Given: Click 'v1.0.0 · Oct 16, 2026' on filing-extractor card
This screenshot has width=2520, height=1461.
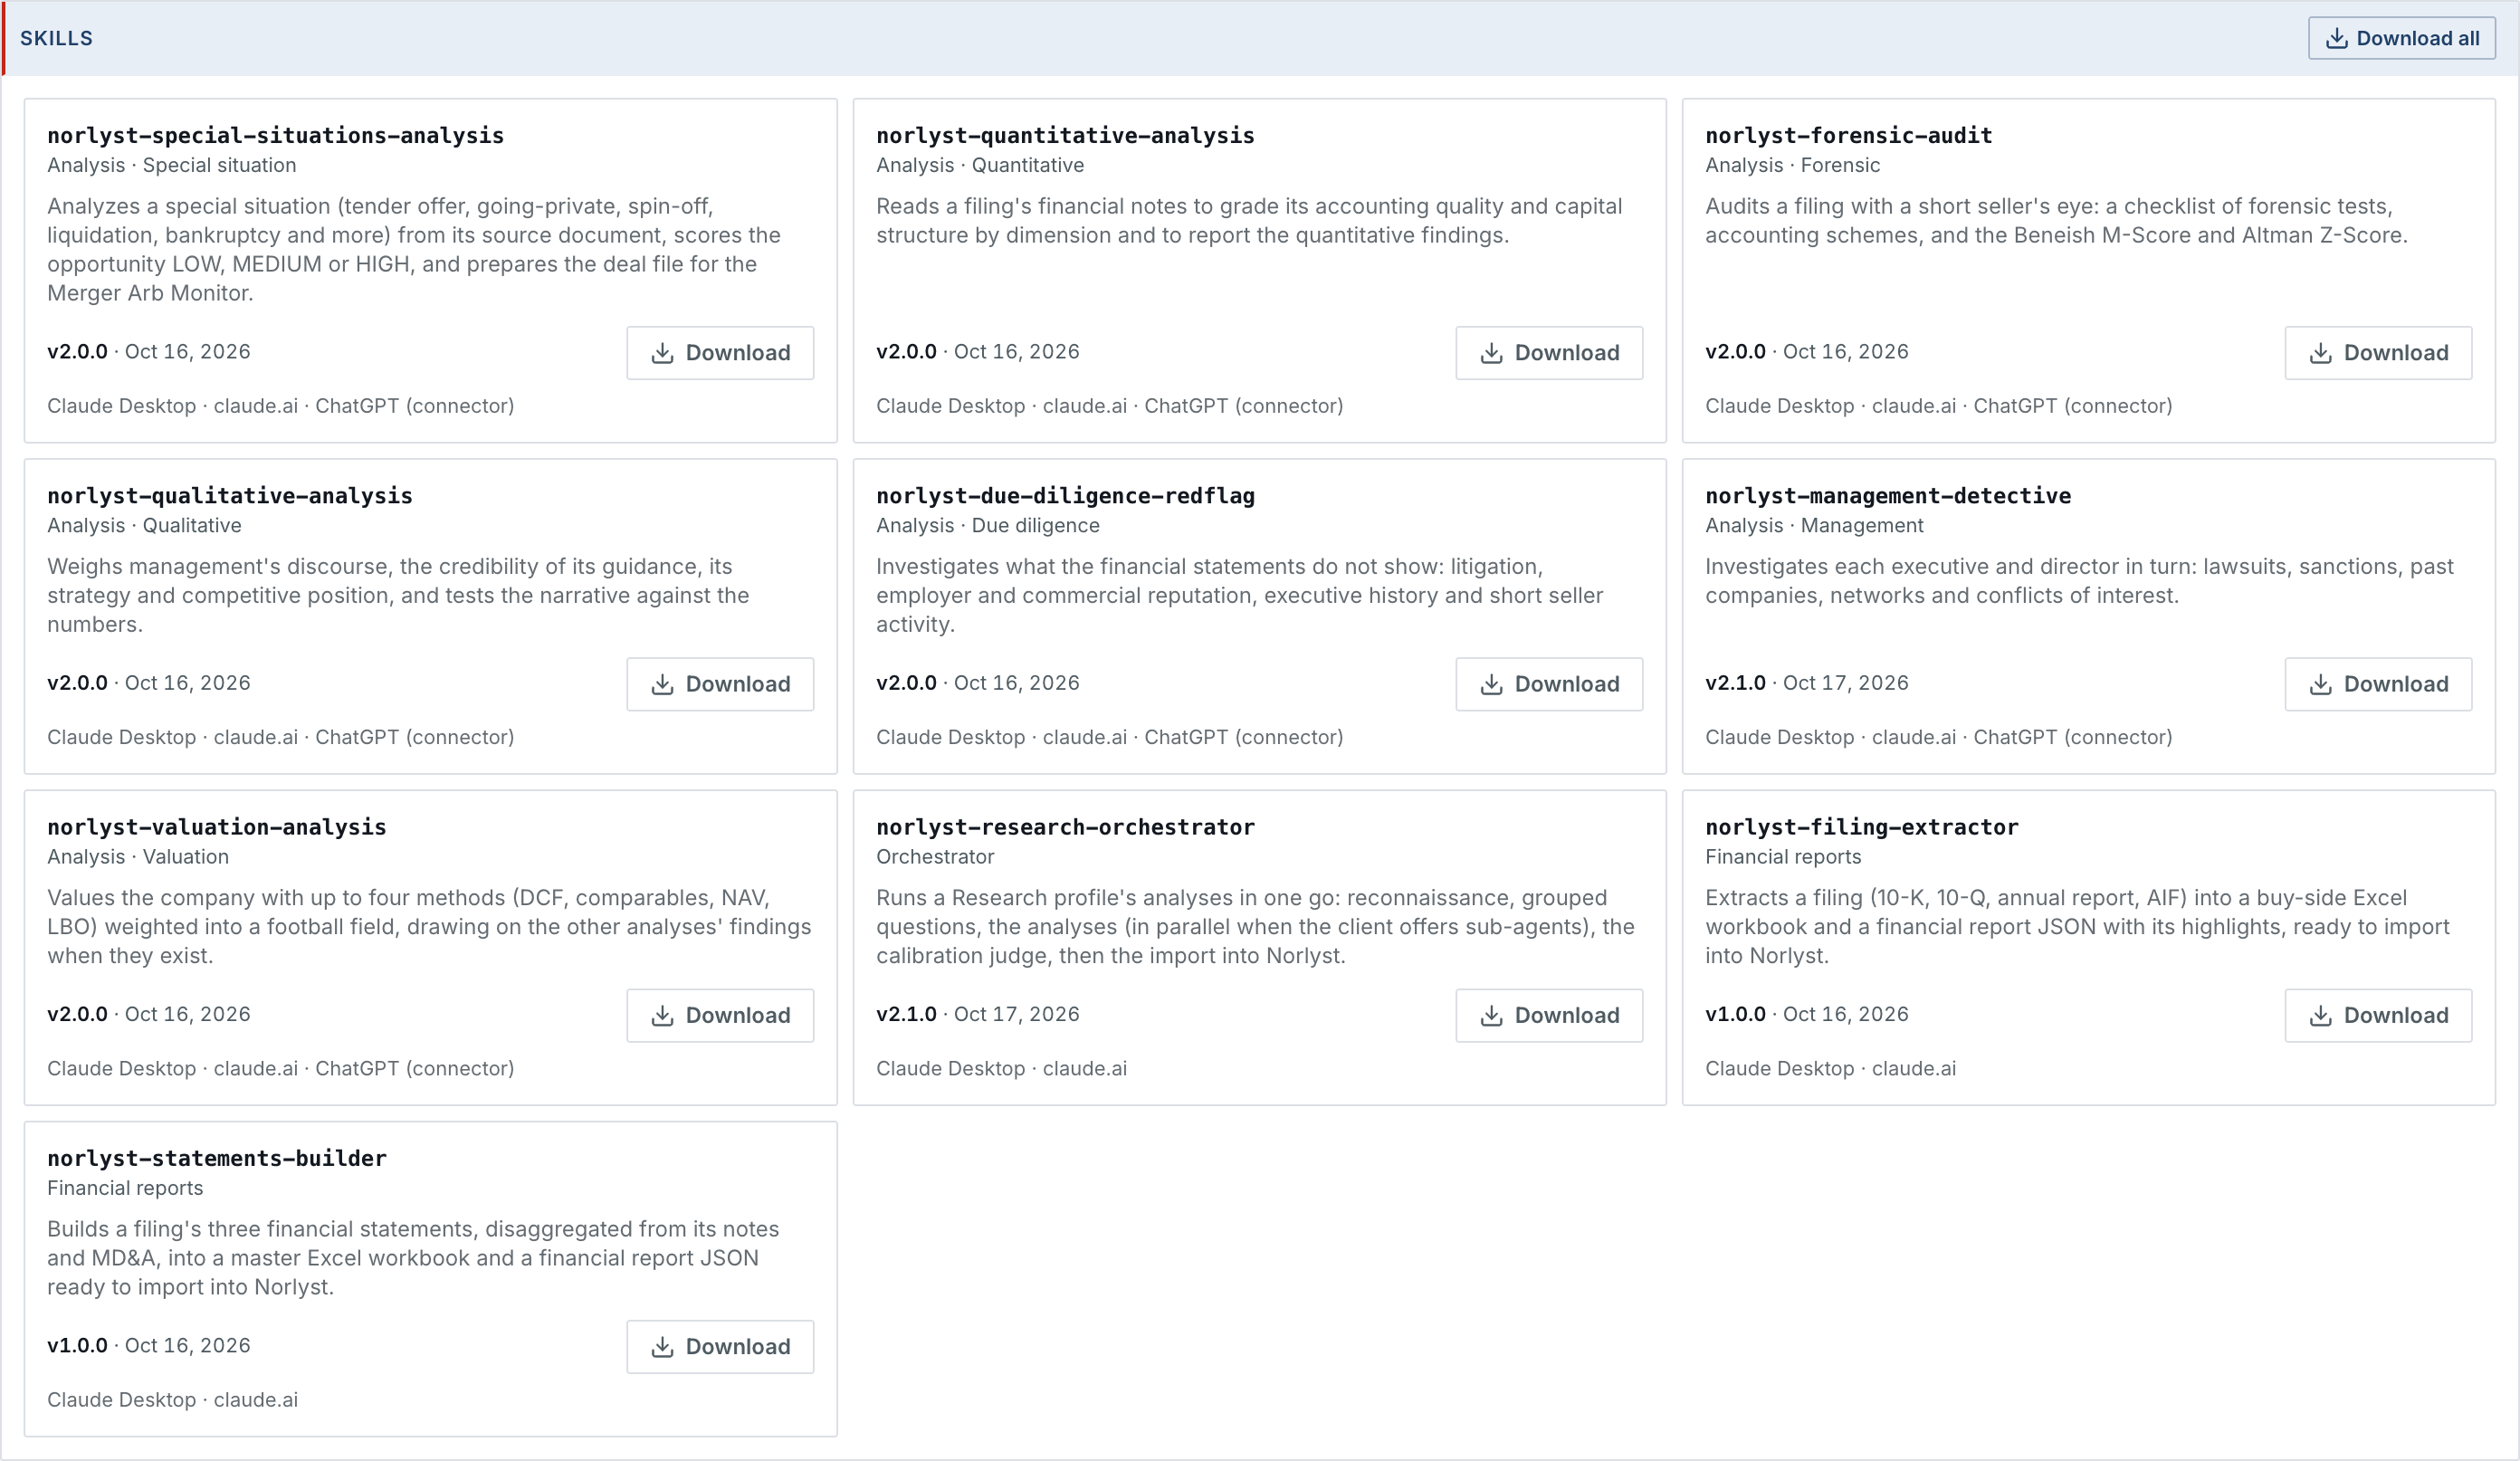Looking at the screenshot, I should (1807, 1014).
